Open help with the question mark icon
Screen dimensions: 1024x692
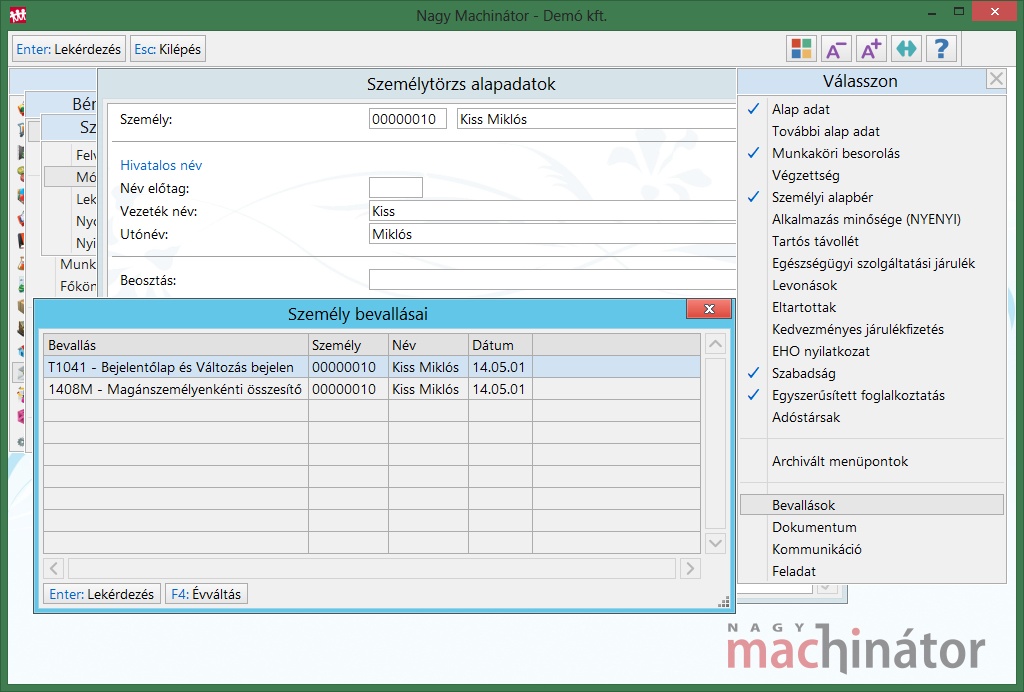point(941,48)
